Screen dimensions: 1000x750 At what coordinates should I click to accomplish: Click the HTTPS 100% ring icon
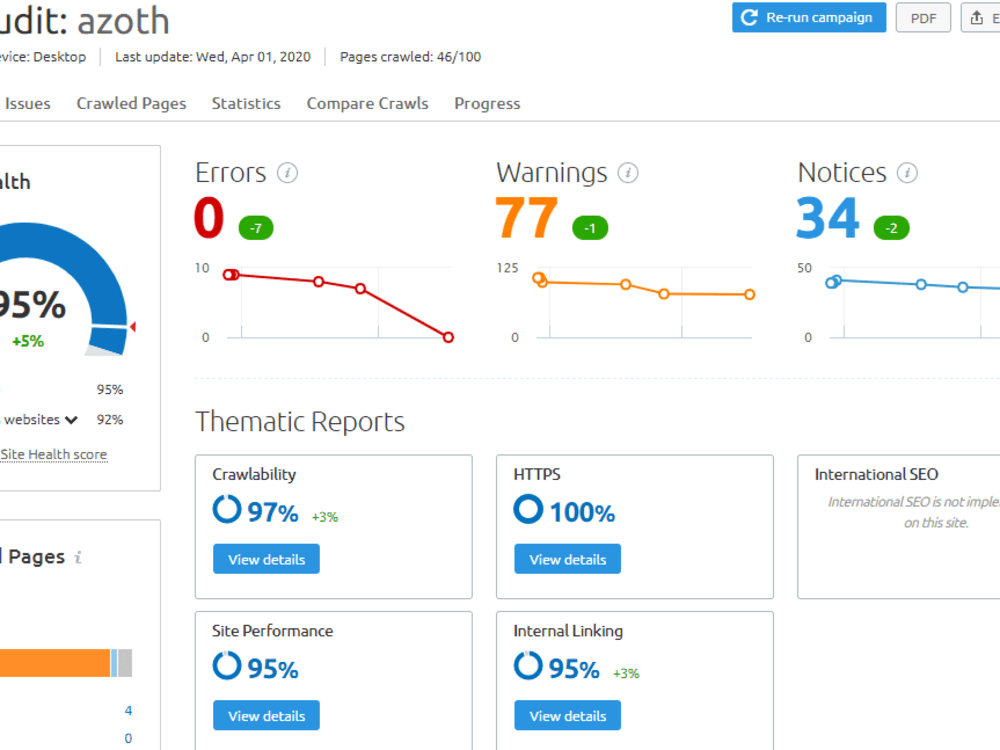[528, 510]
